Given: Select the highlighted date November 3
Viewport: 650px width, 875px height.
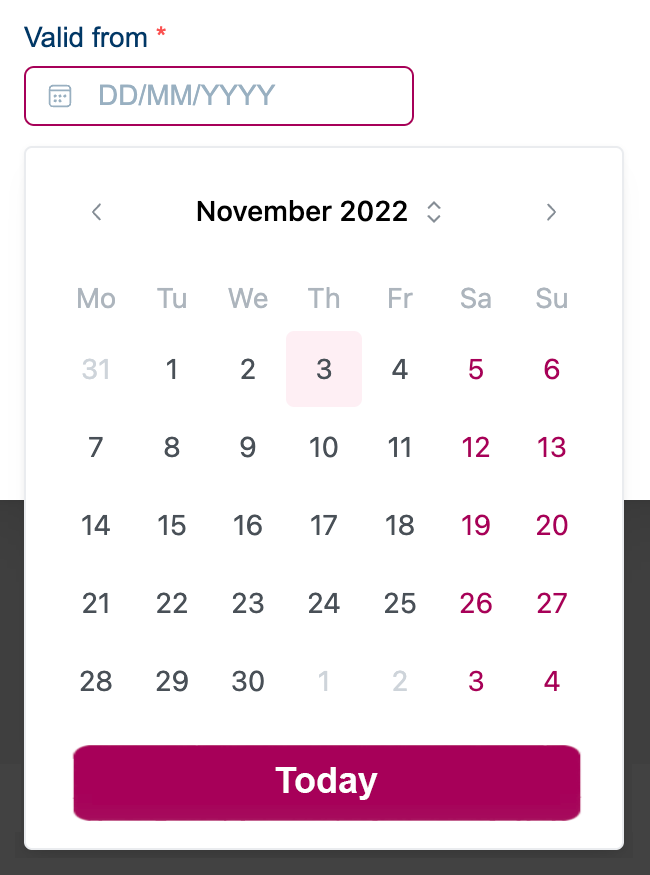Looking at the screenshot, I should [324, 369].
